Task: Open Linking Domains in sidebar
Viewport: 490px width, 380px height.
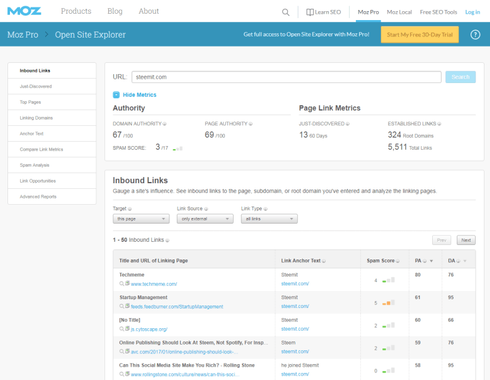Action: click(52, 118)
